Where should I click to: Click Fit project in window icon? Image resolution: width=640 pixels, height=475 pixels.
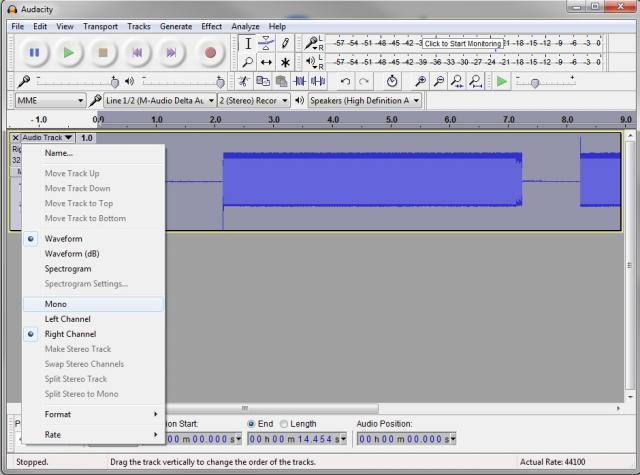coord(476,82)
